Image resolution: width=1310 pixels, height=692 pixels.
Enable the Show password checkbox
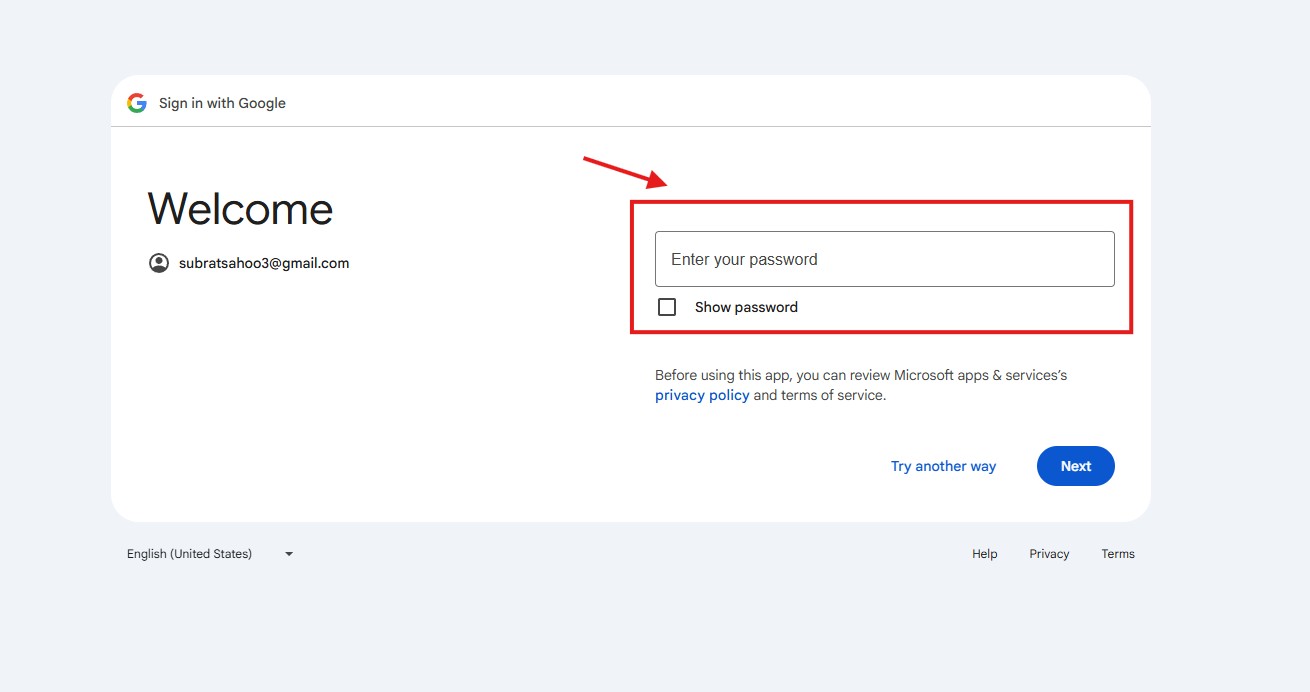(667, 307)
